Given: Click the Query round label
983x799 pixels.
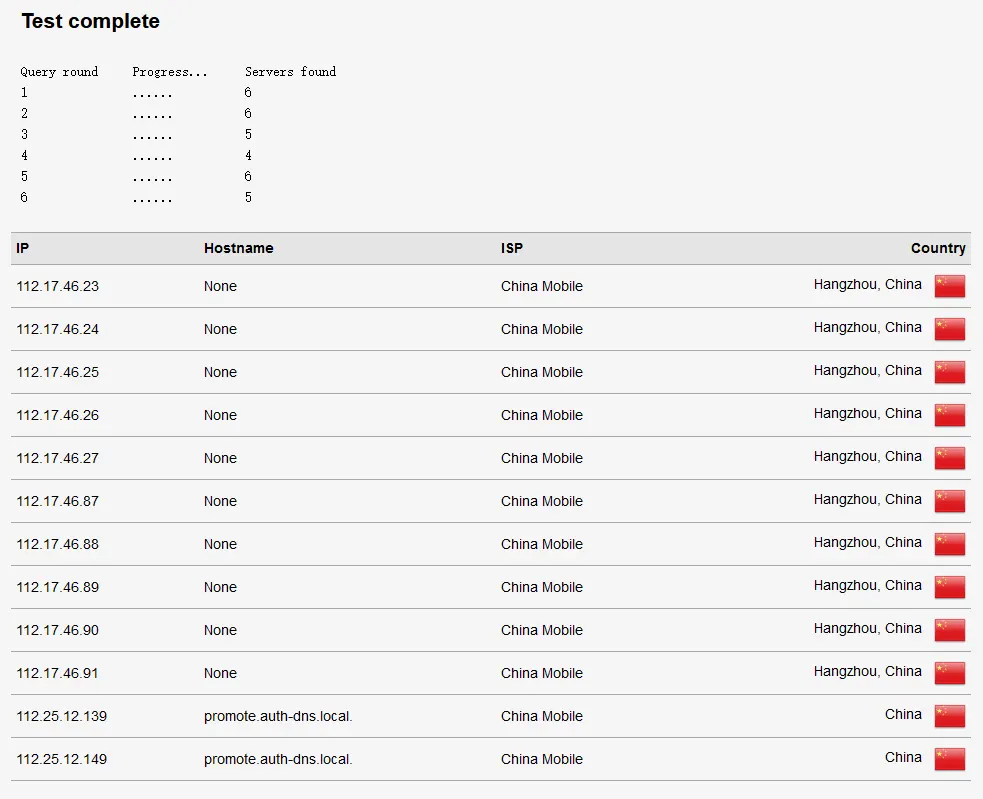Looking at the screenshot, I should click(x=59, y=72).
